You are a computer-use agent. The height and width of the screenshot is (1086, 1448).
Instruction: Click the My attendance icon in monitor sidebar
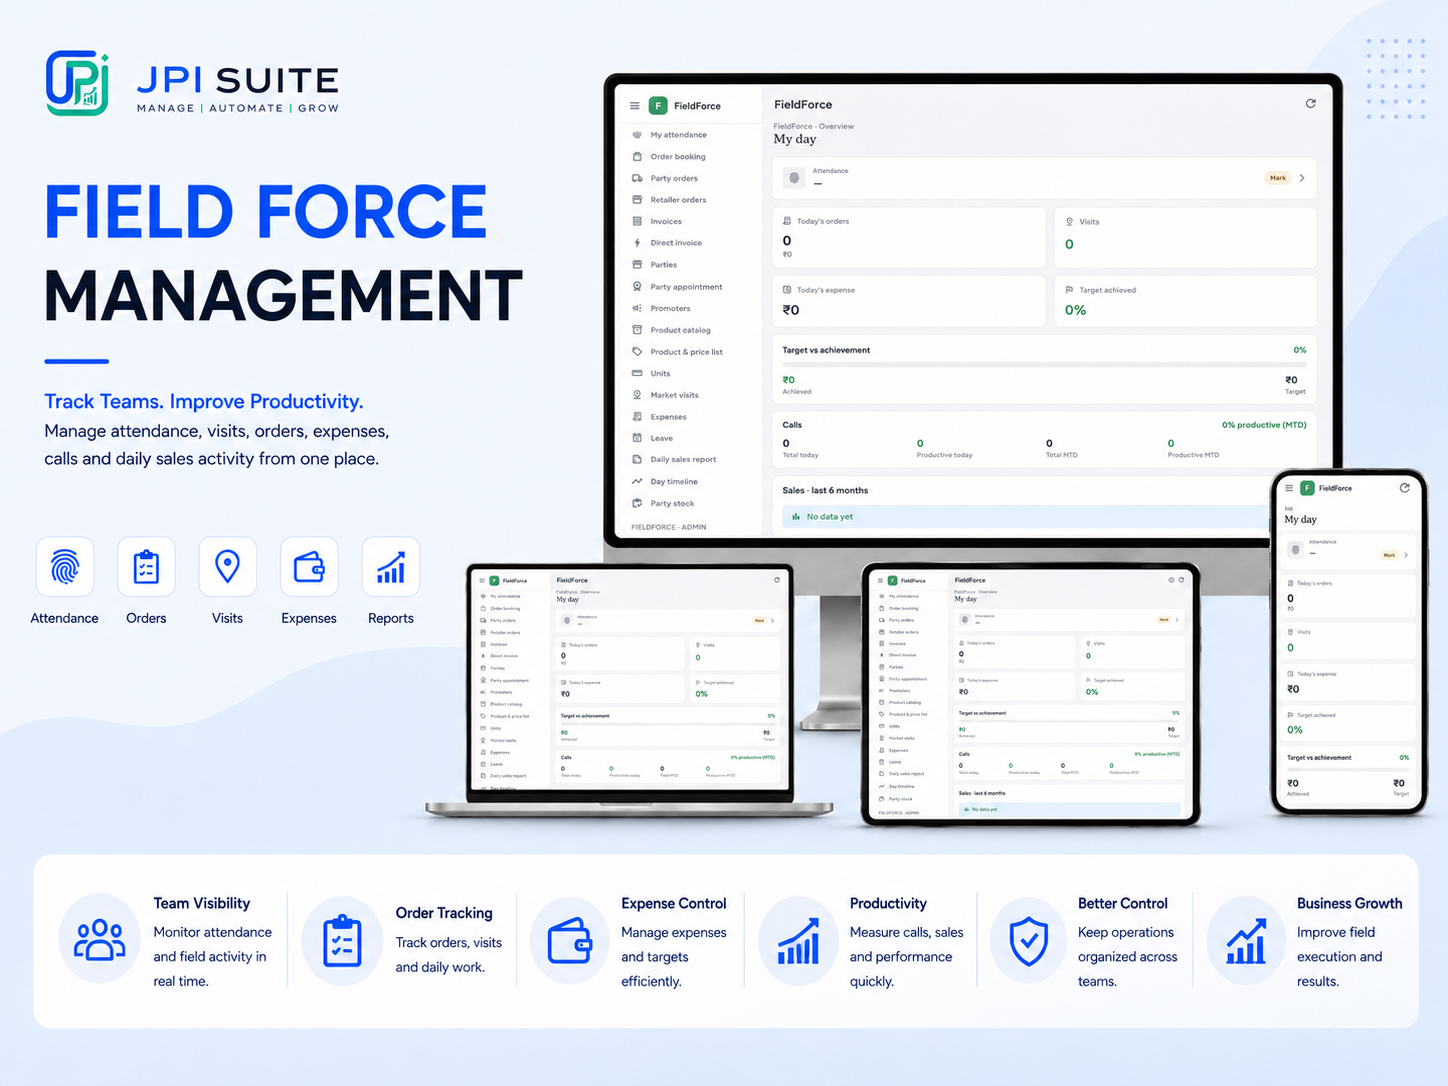tap(637, 134)
